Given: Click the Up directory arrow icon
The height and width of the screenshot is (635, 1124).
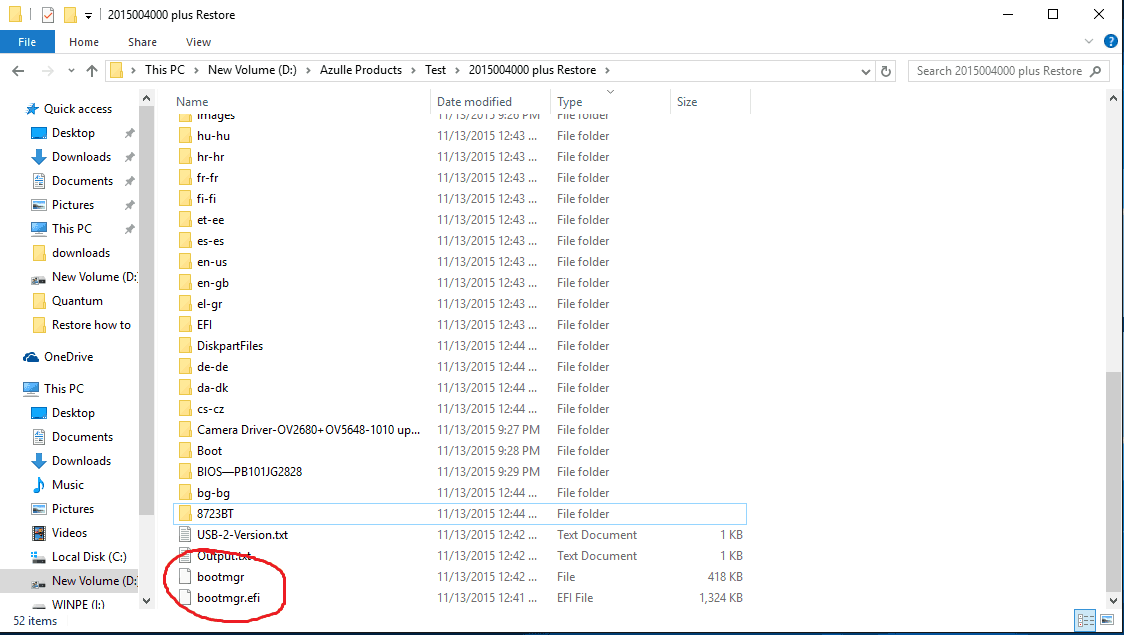Looking at the screenshot, I should click(92, 71).
